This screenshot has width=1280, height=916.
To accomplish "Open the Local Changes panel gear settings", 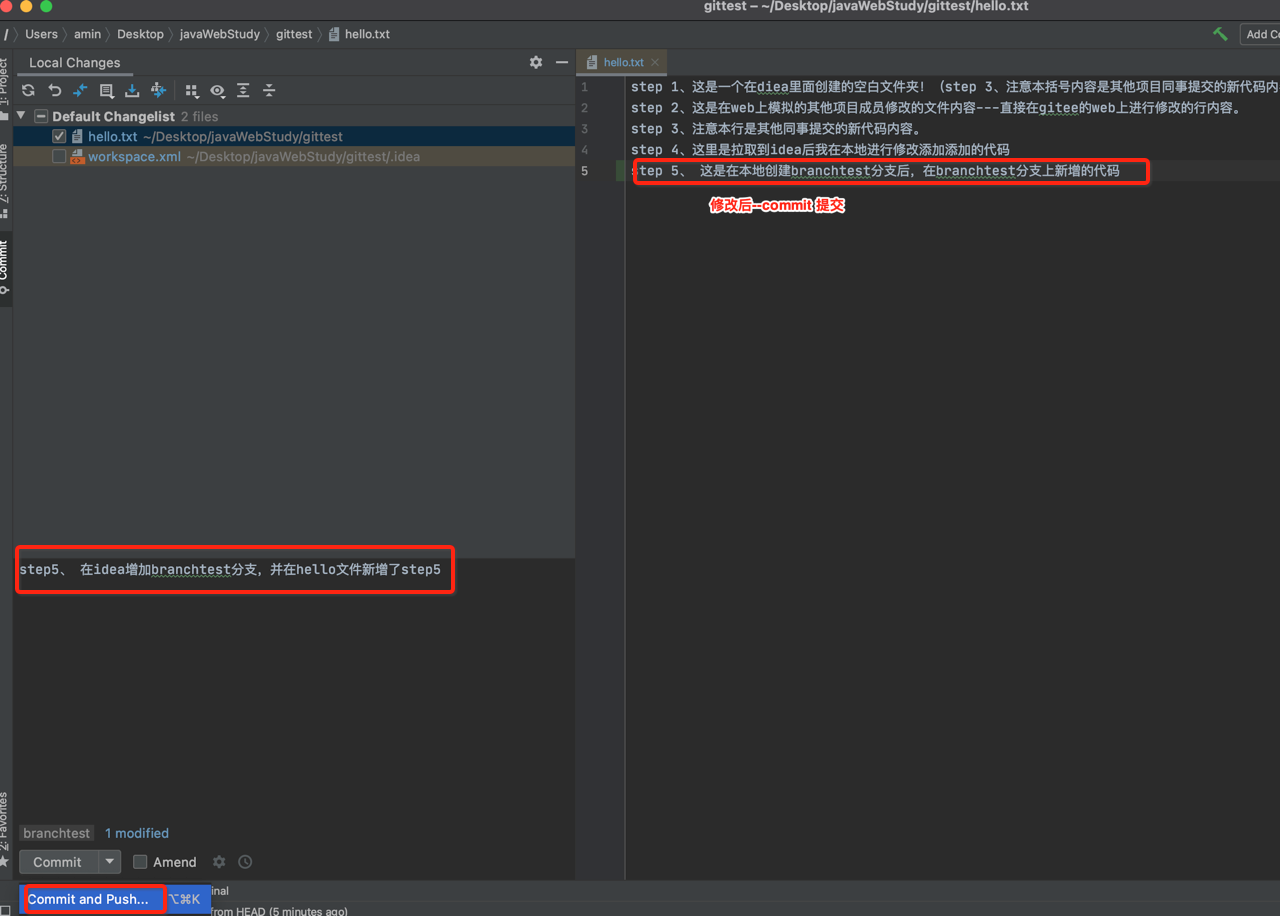I will [536, 62].
